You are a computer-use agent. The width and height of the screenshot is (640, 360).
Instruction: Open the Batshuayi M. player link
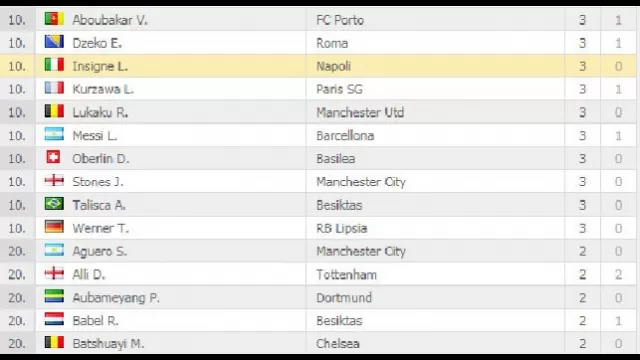(109, 344)
